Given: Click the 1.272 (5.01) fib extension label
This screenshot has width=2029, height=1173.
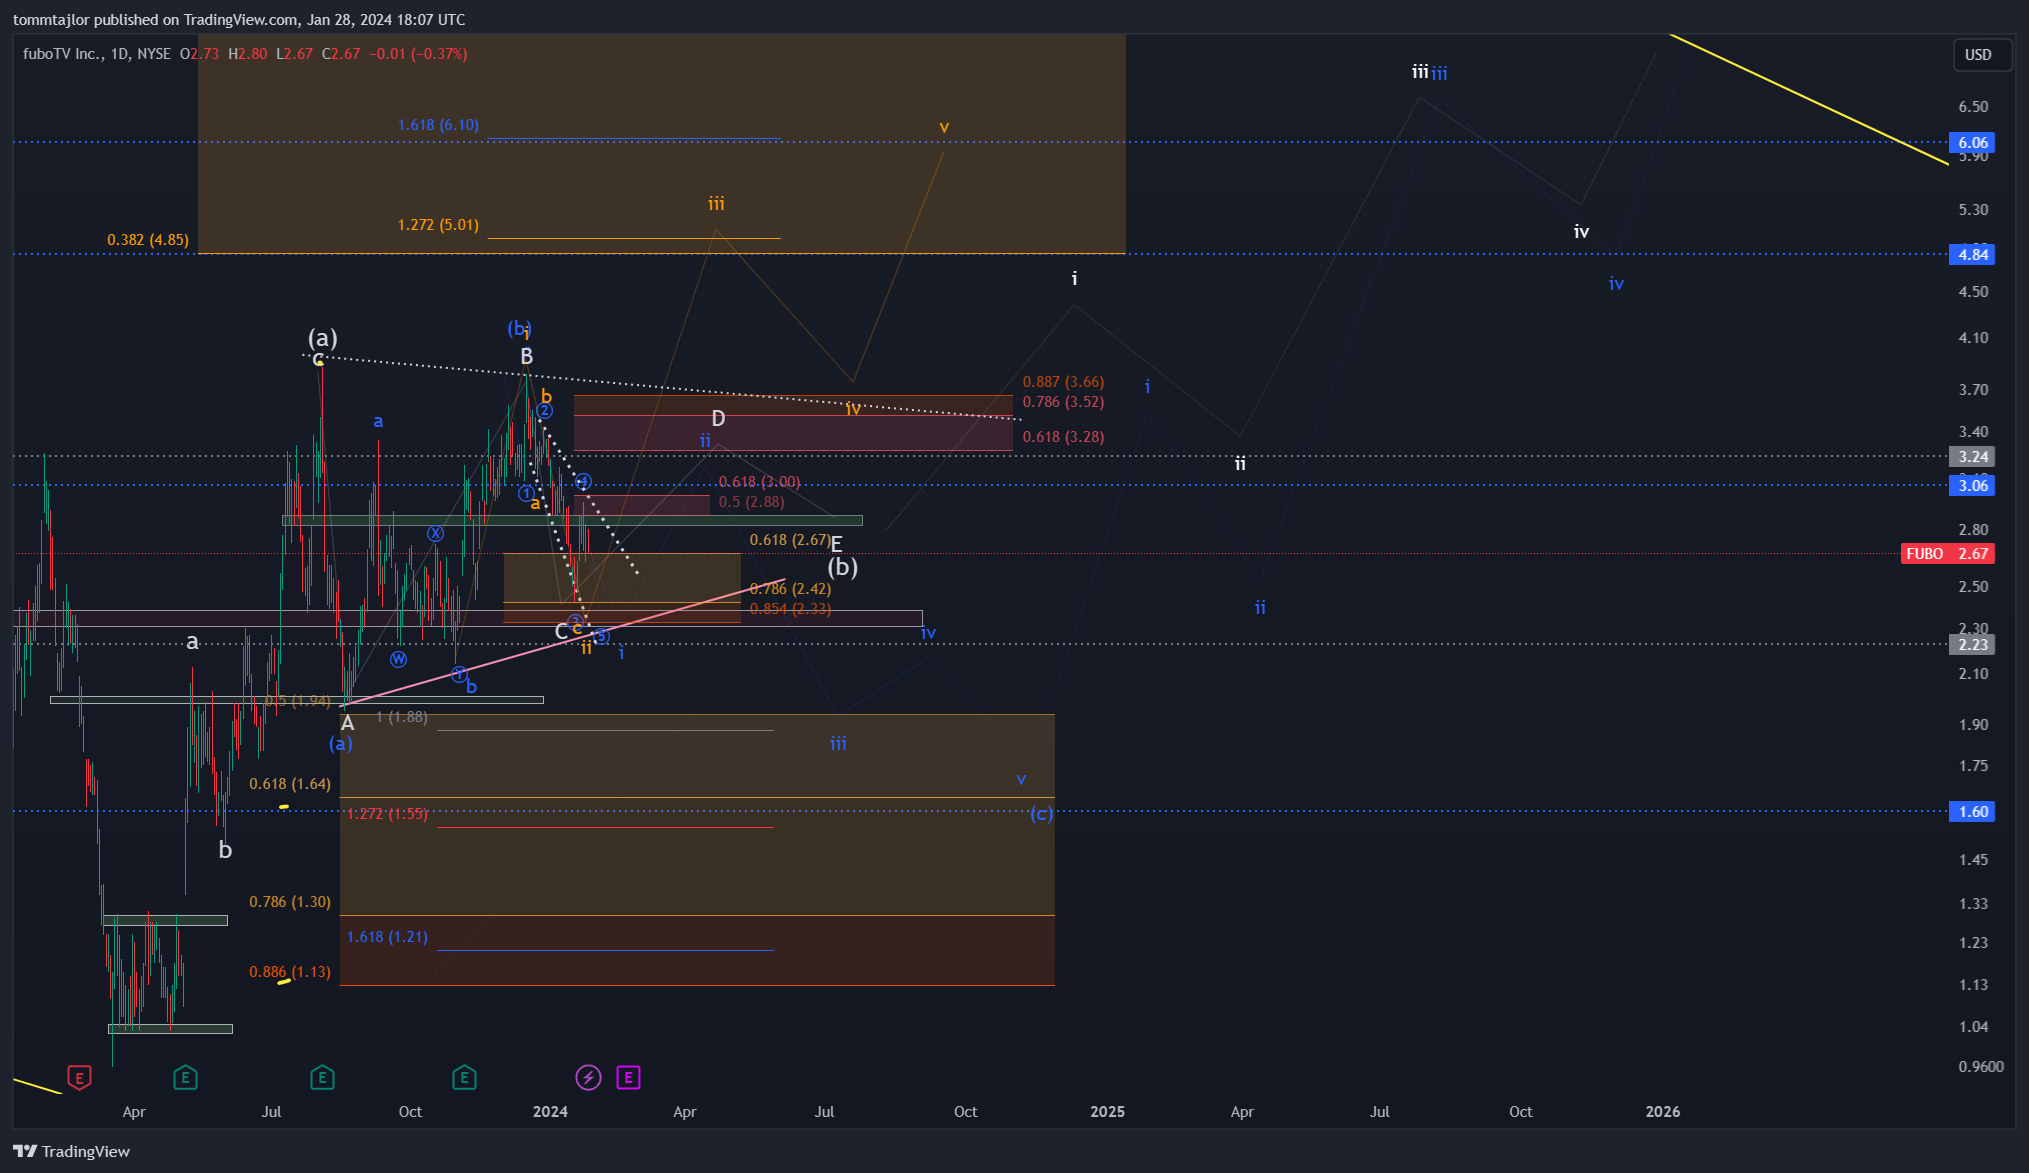Looking at the screenshot, I should 438,225.
